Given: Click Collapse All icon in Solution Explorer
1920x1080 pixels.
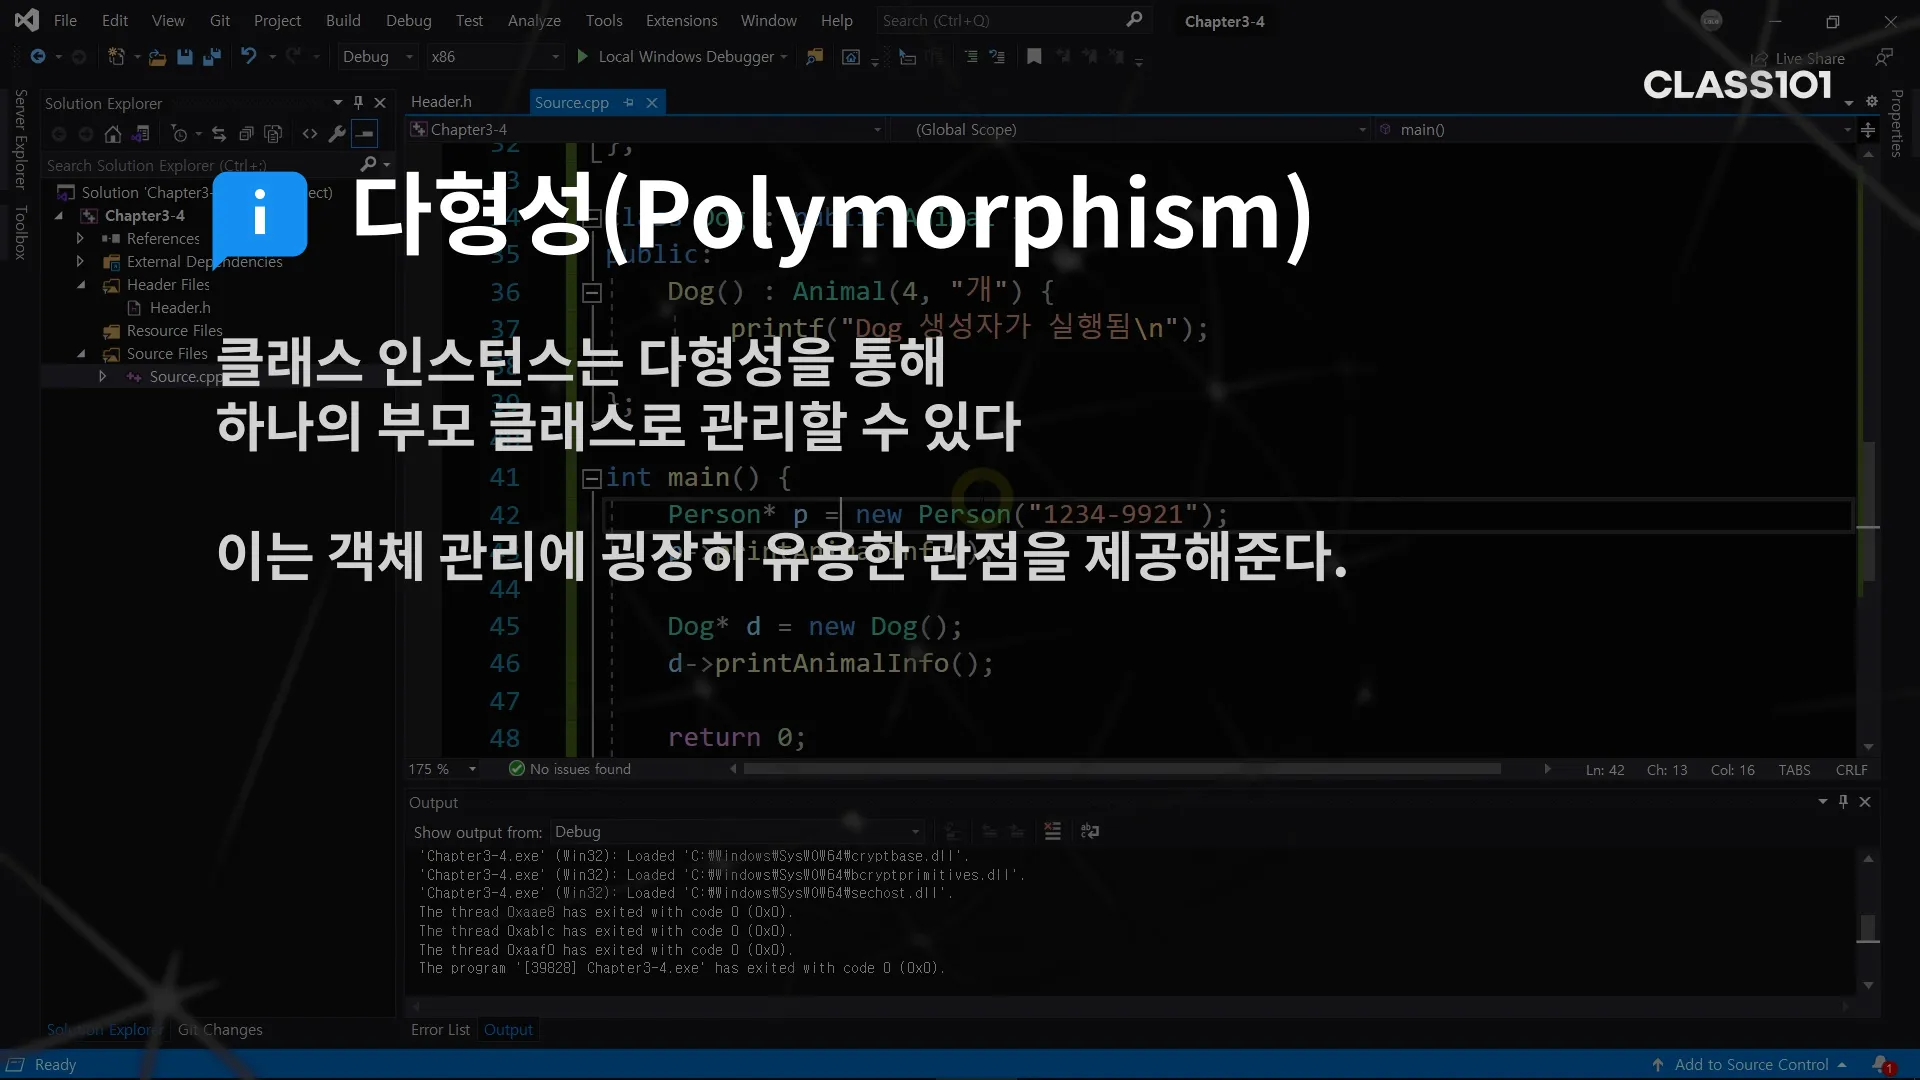Looking at the screenshot, I should point(246,134).
